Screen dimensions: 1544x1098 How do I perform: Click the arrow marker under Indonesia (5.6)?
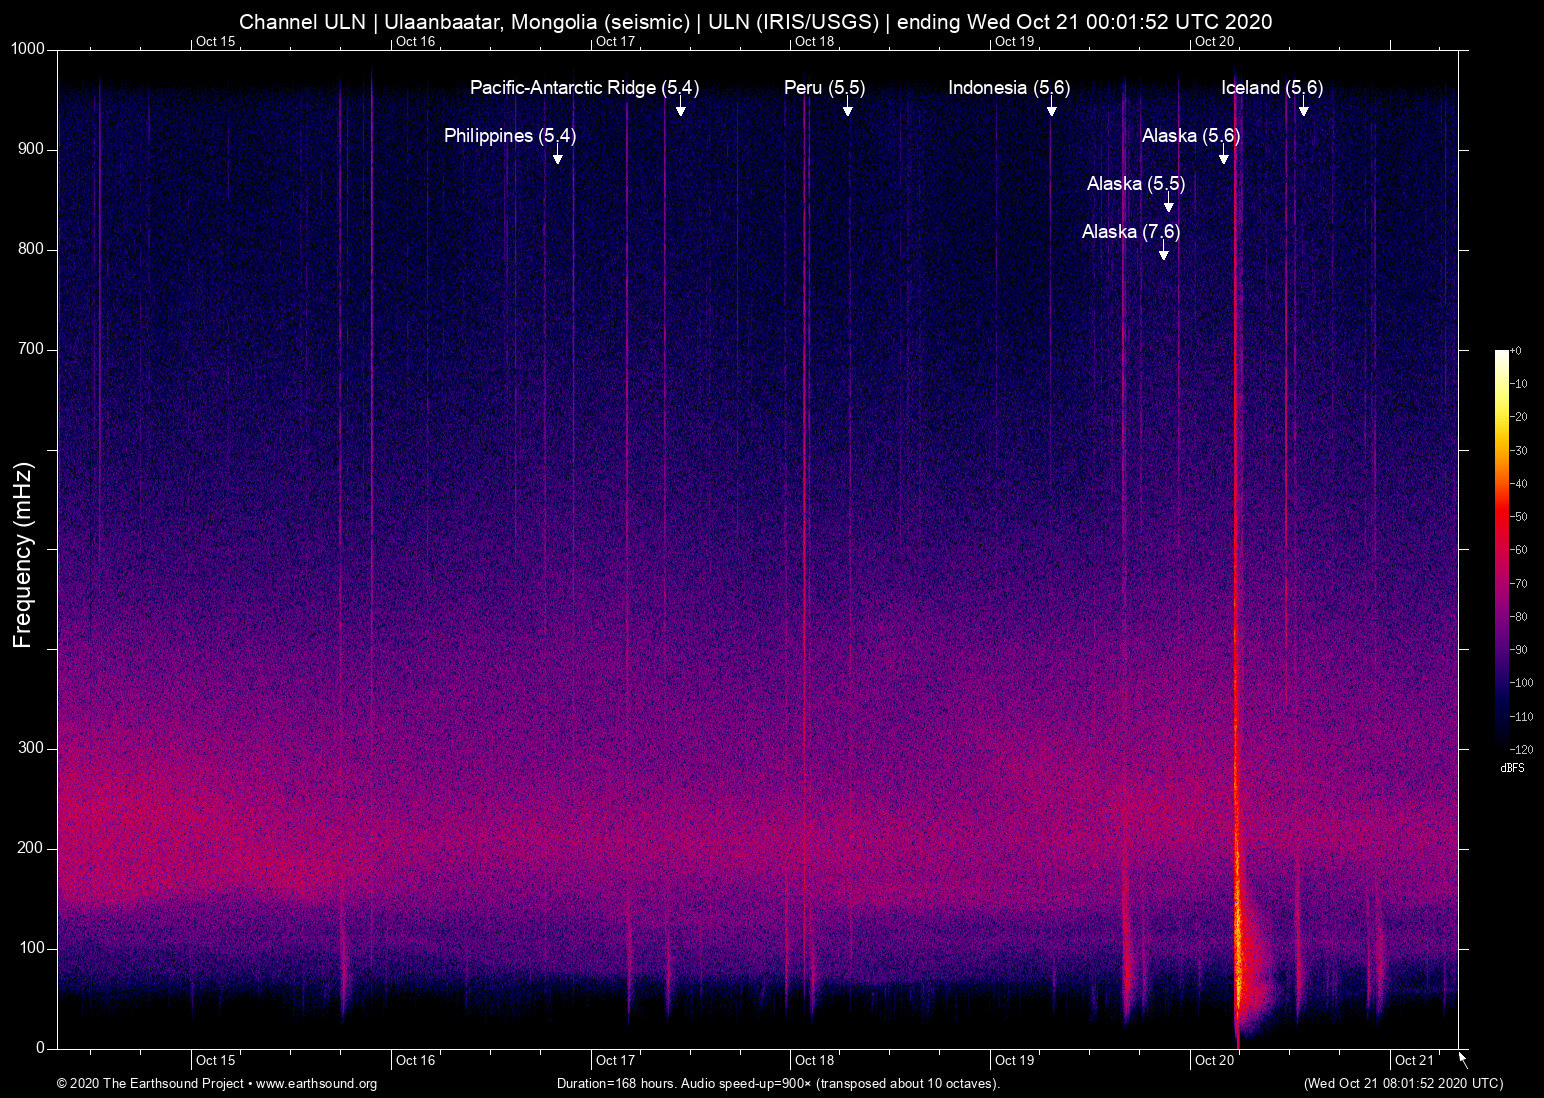click(1051, 107)
